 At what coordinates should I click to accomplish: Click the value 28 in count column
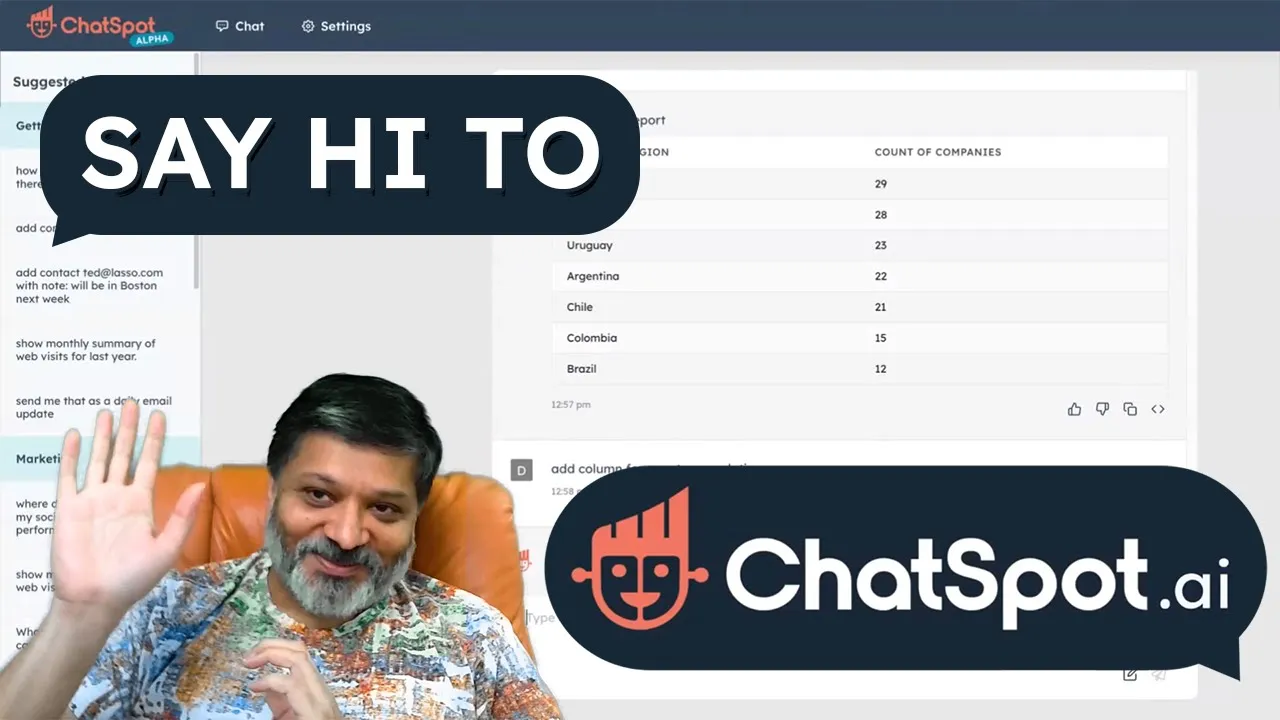(881, 215)
